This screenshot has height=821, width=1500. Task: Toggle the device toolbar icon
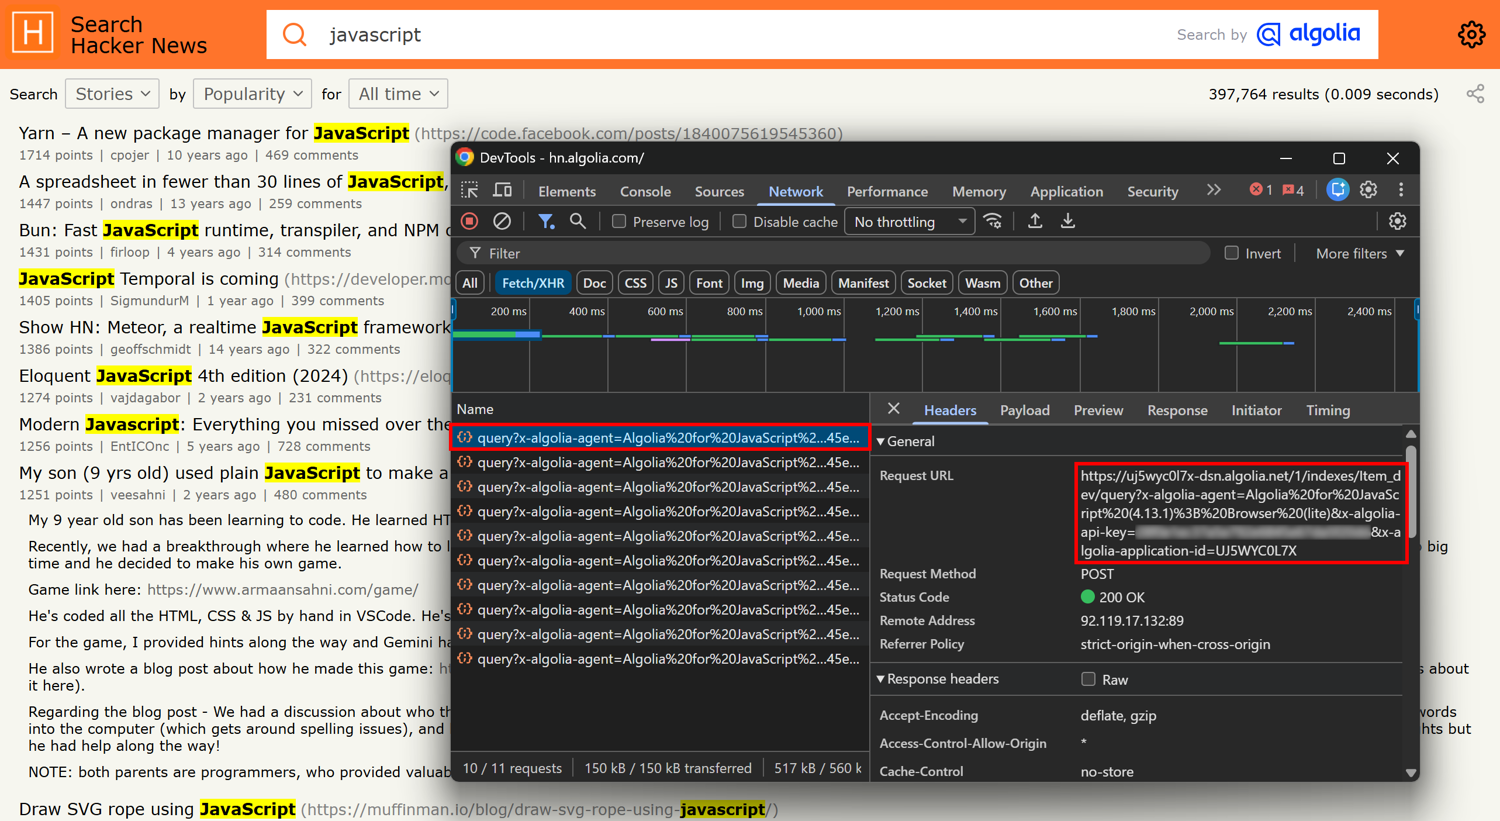503,191
